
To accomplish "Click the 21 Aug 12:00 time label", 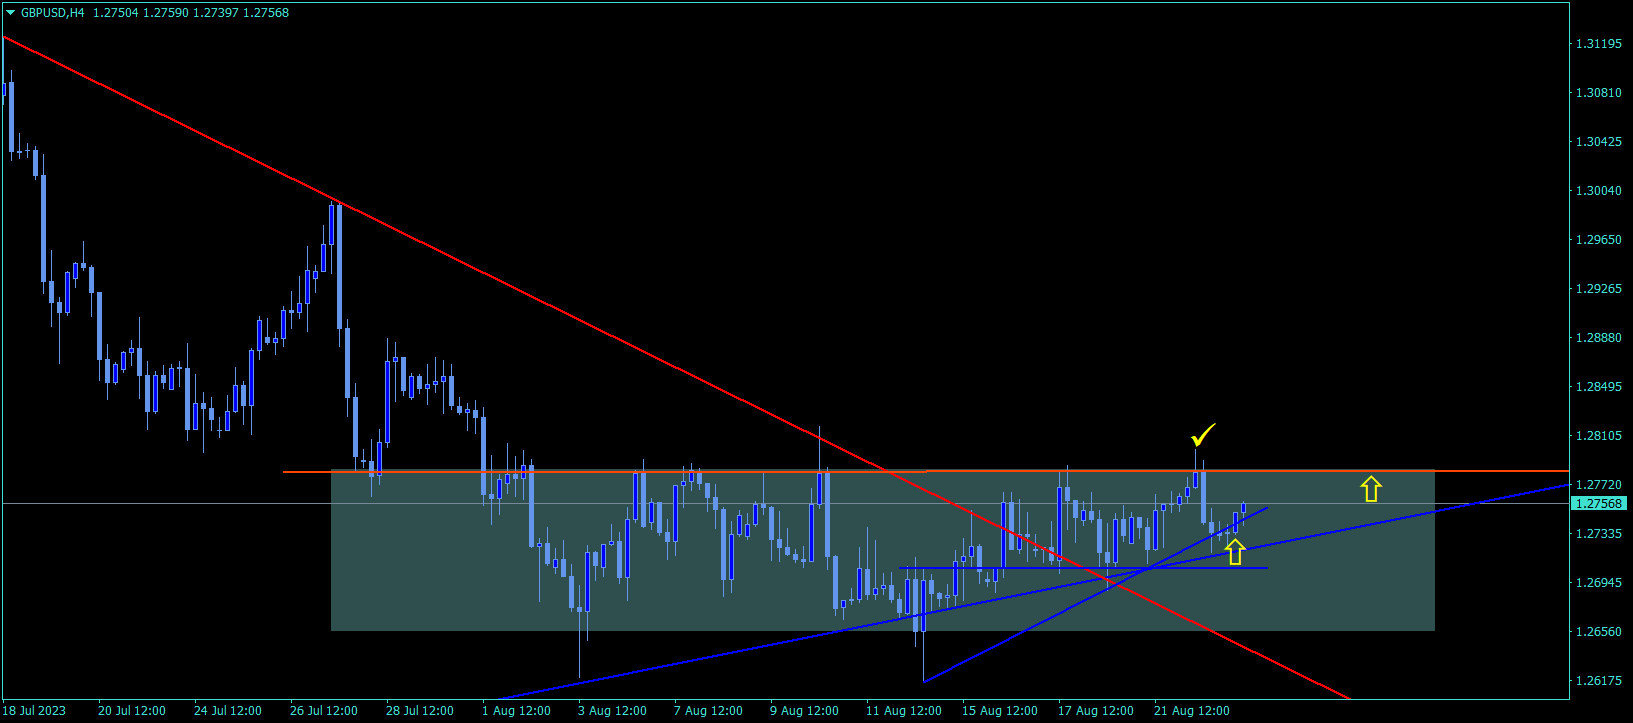I will coord(1192,711).
